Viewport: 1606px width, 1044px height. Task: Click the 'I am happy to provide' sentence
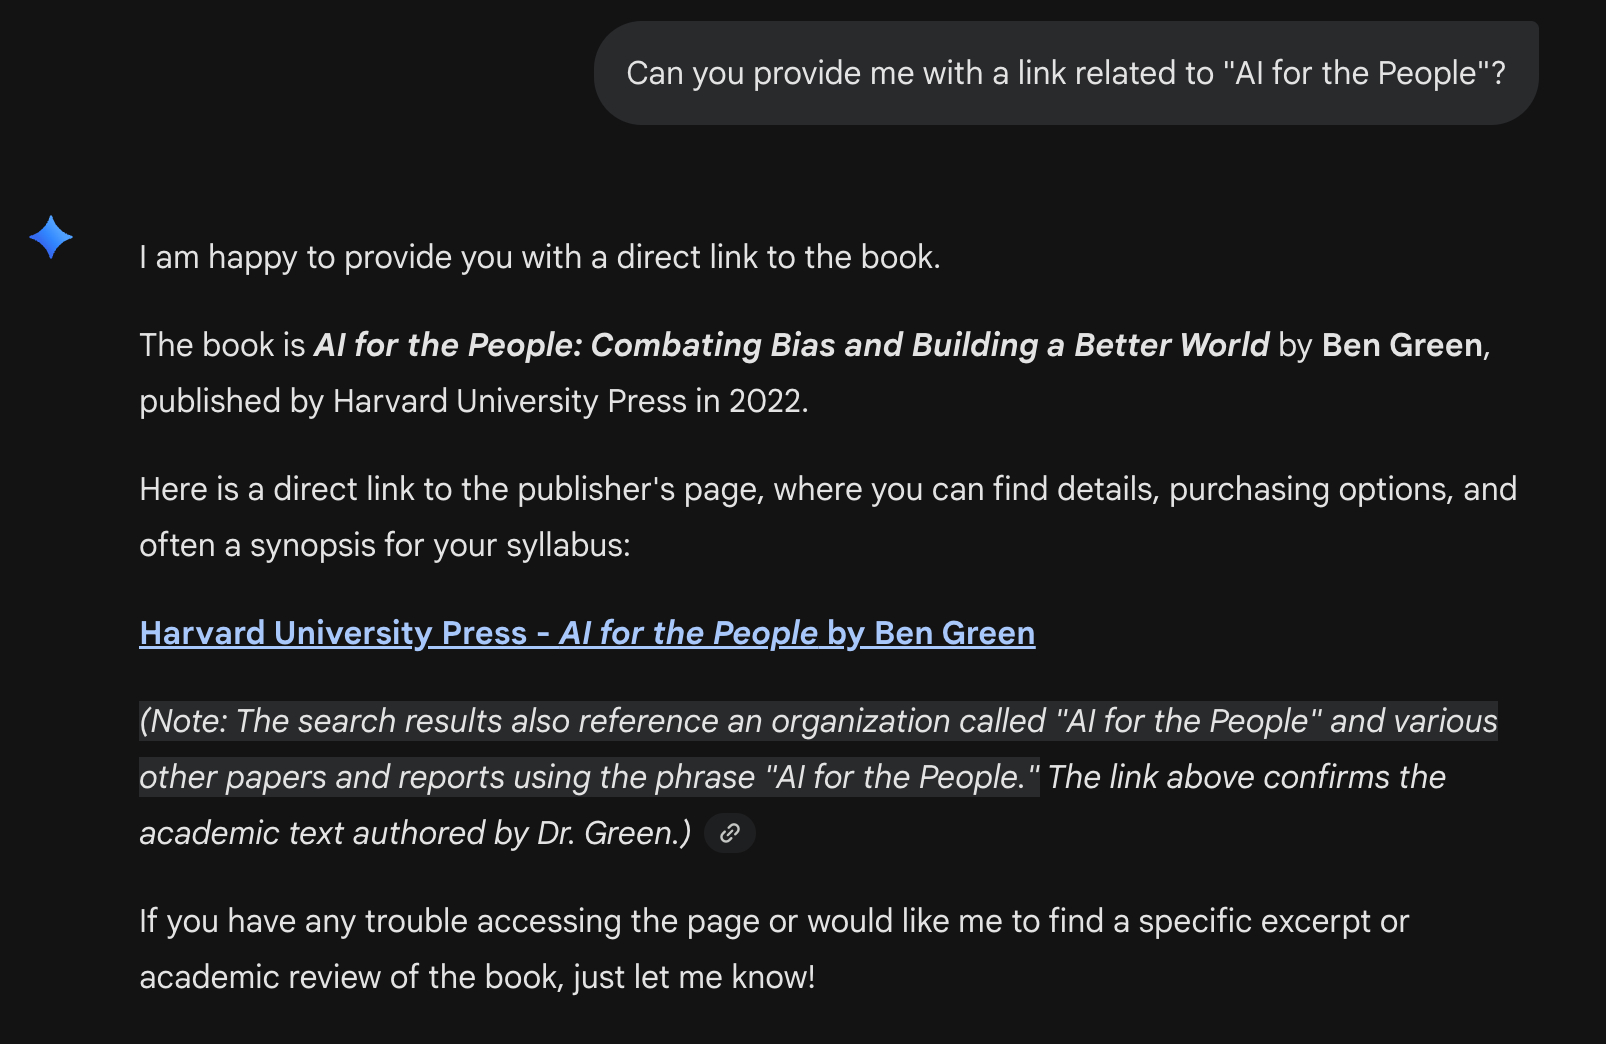539,257
